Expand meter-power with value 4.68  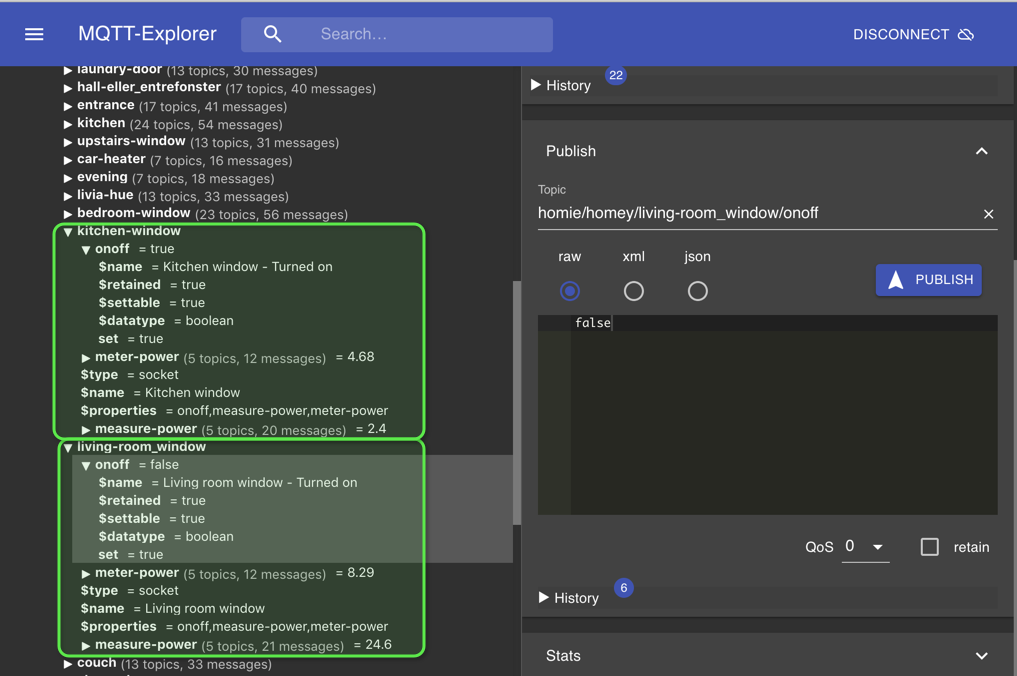tap(86, 358)
